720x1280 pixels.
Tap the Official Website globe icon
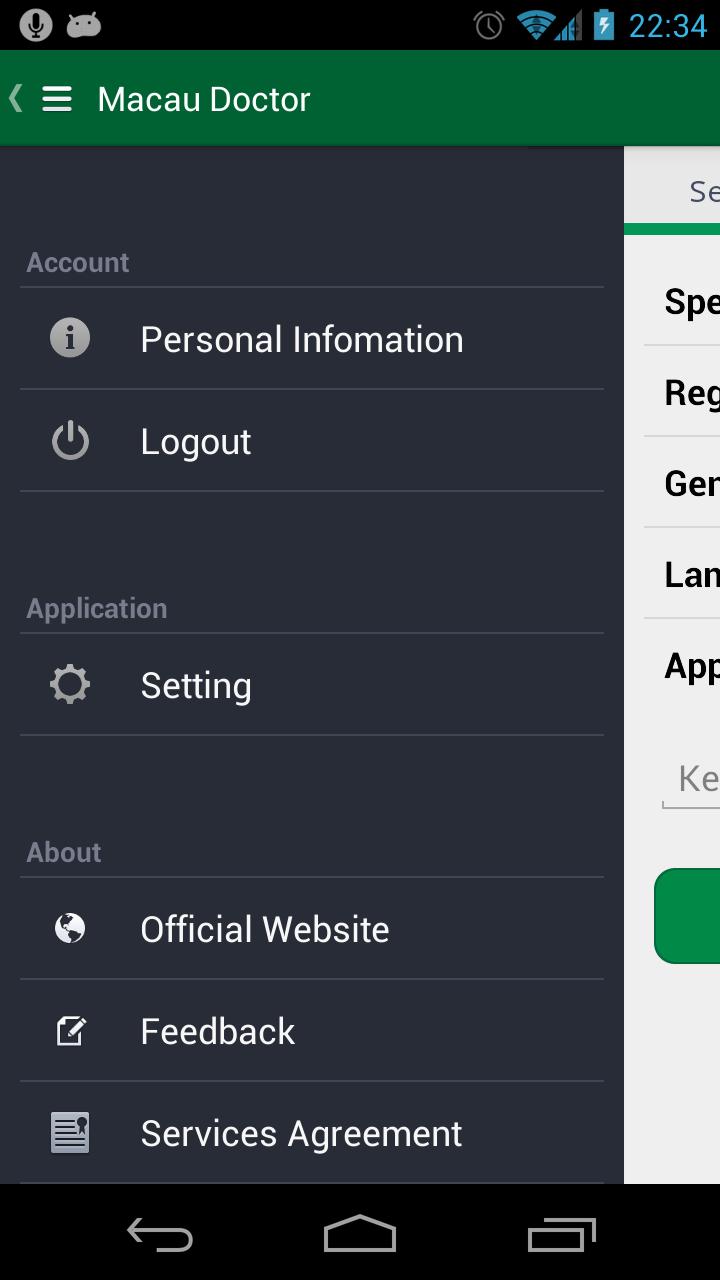click(70, 929)
